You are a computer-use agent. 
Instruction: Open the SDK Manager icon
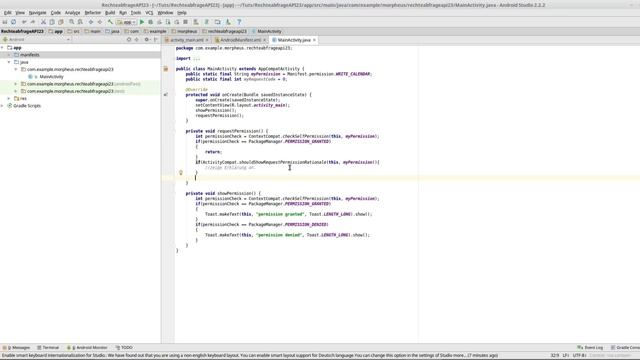[228, 22]
